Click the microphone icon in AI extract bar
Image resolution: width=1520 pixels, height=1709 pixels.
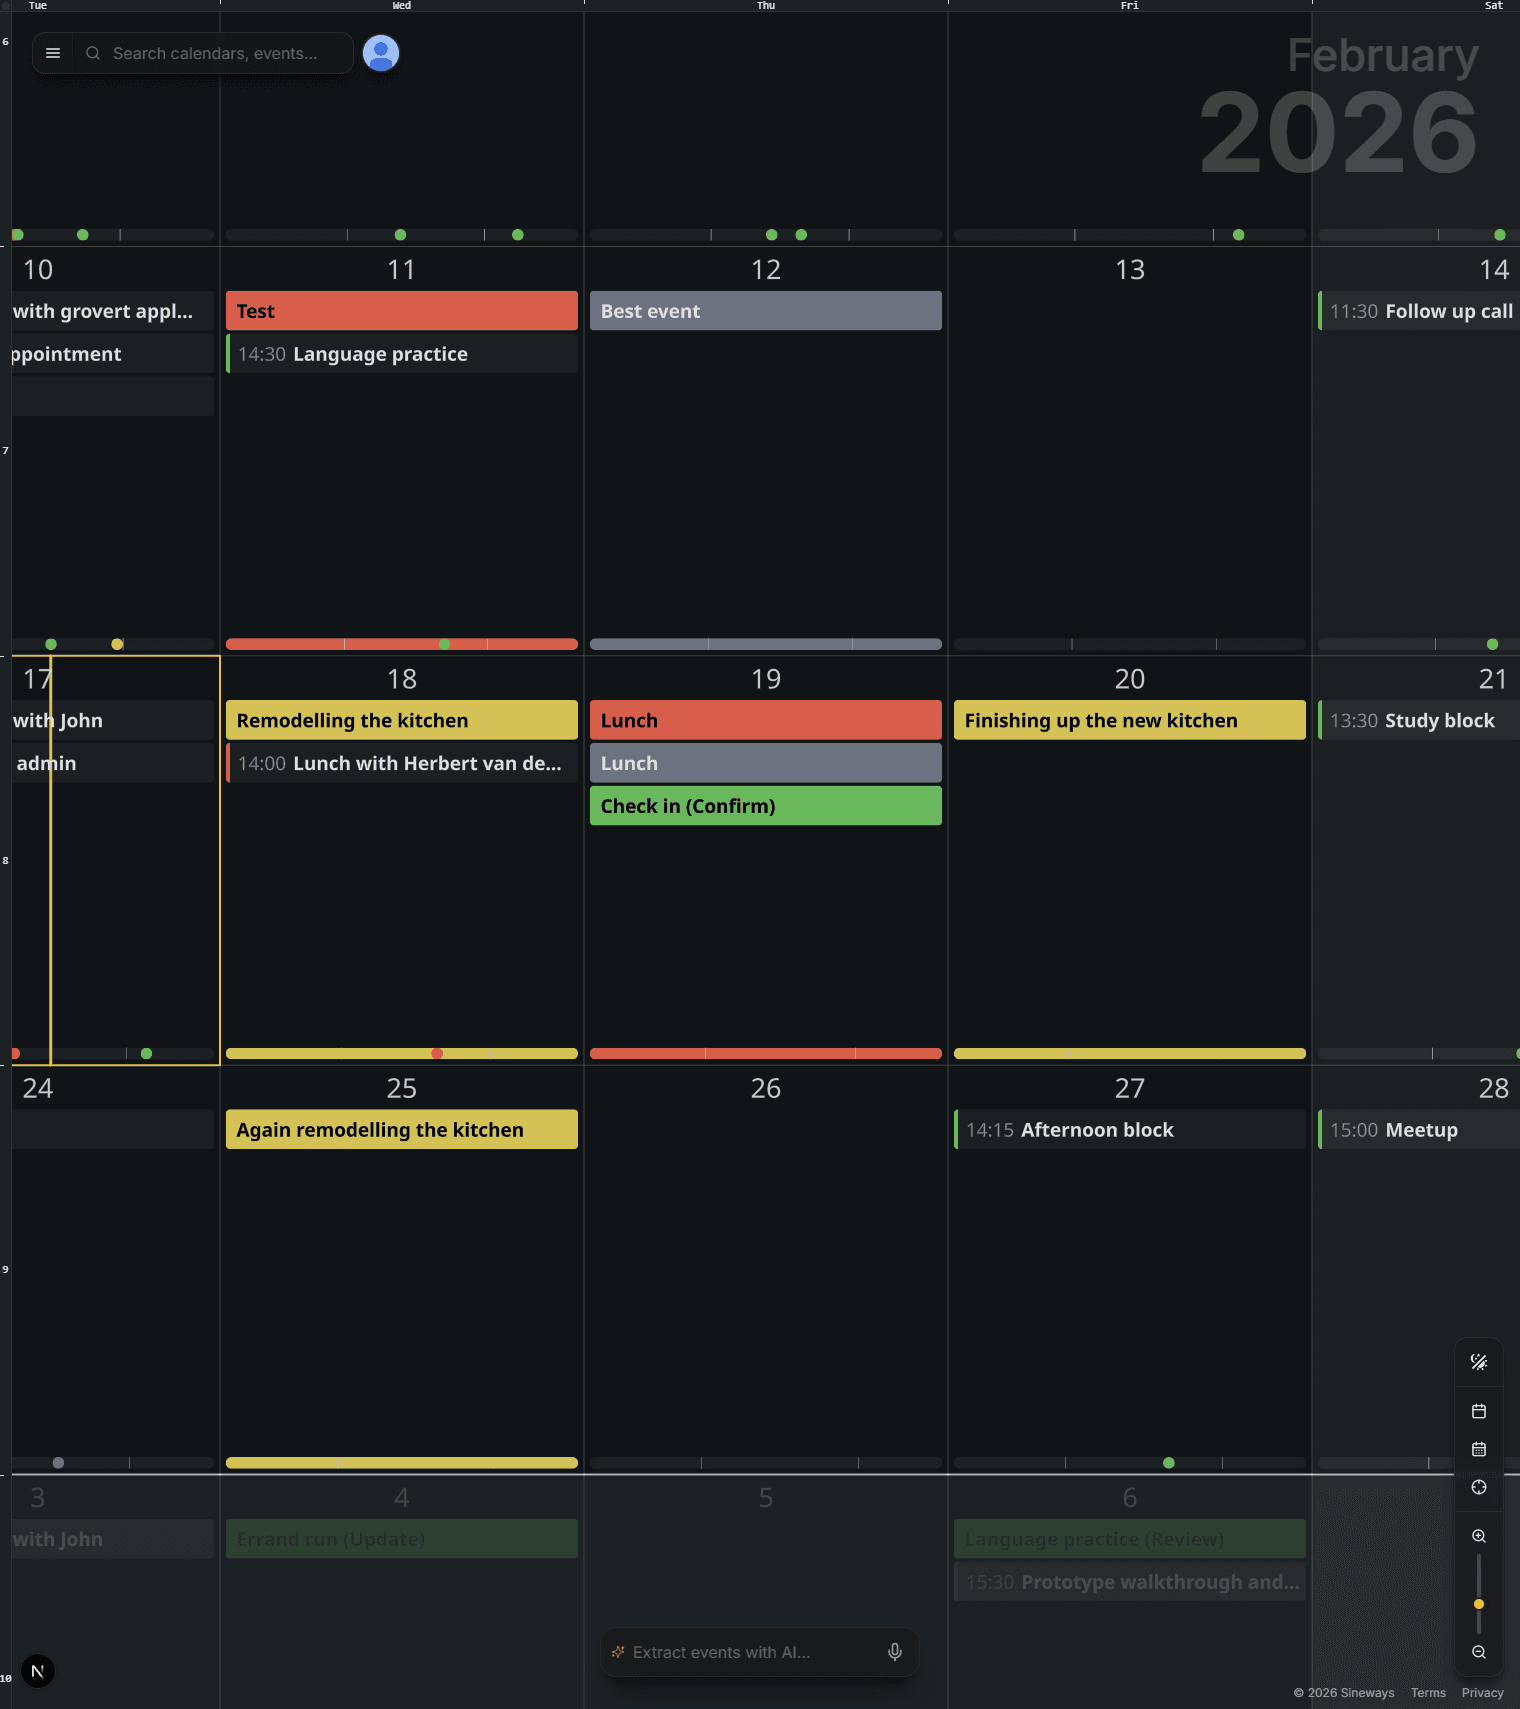(895, 1652)
